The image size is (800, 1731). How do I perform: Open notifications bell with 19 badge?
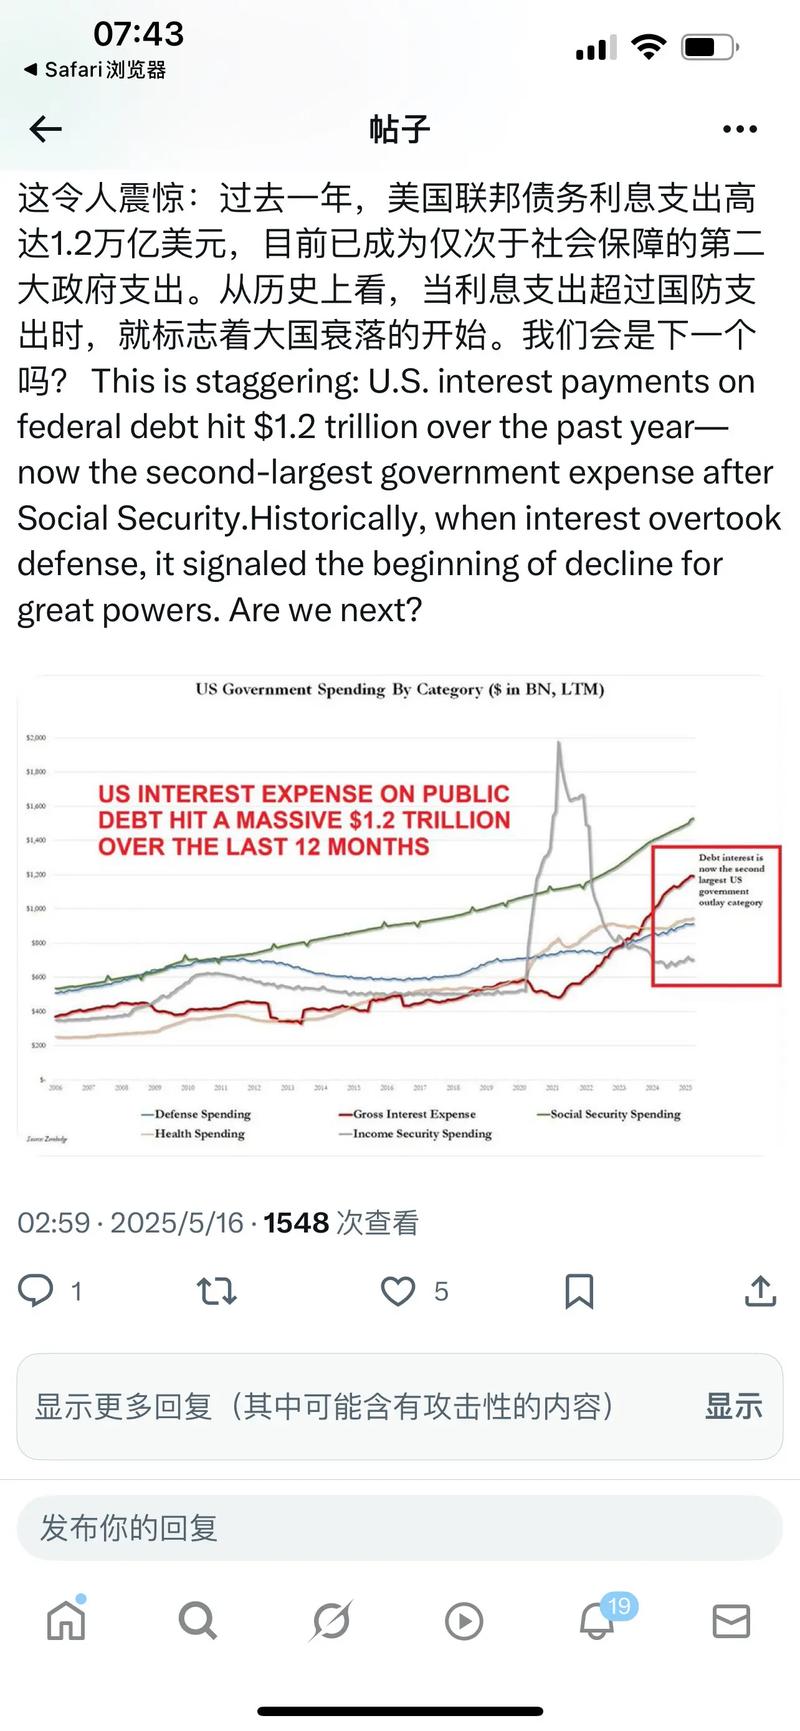click(598, 1621)
